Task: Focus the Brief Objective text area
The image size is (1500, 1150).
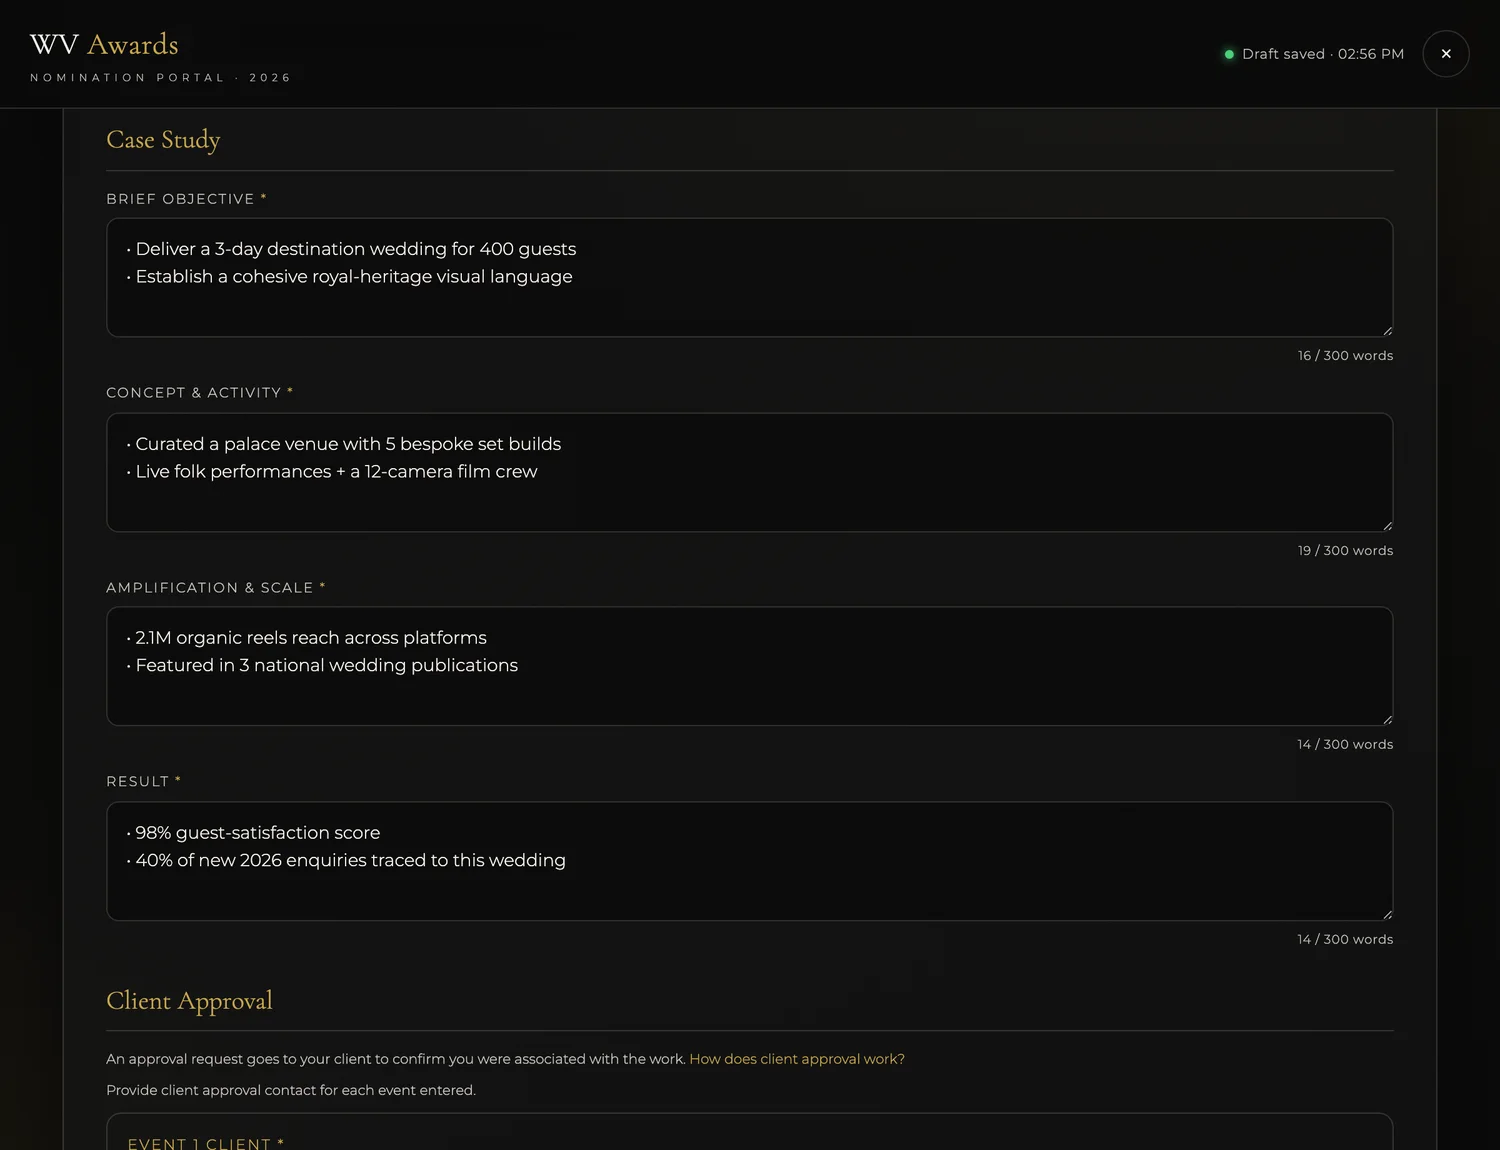Action: 749,278
